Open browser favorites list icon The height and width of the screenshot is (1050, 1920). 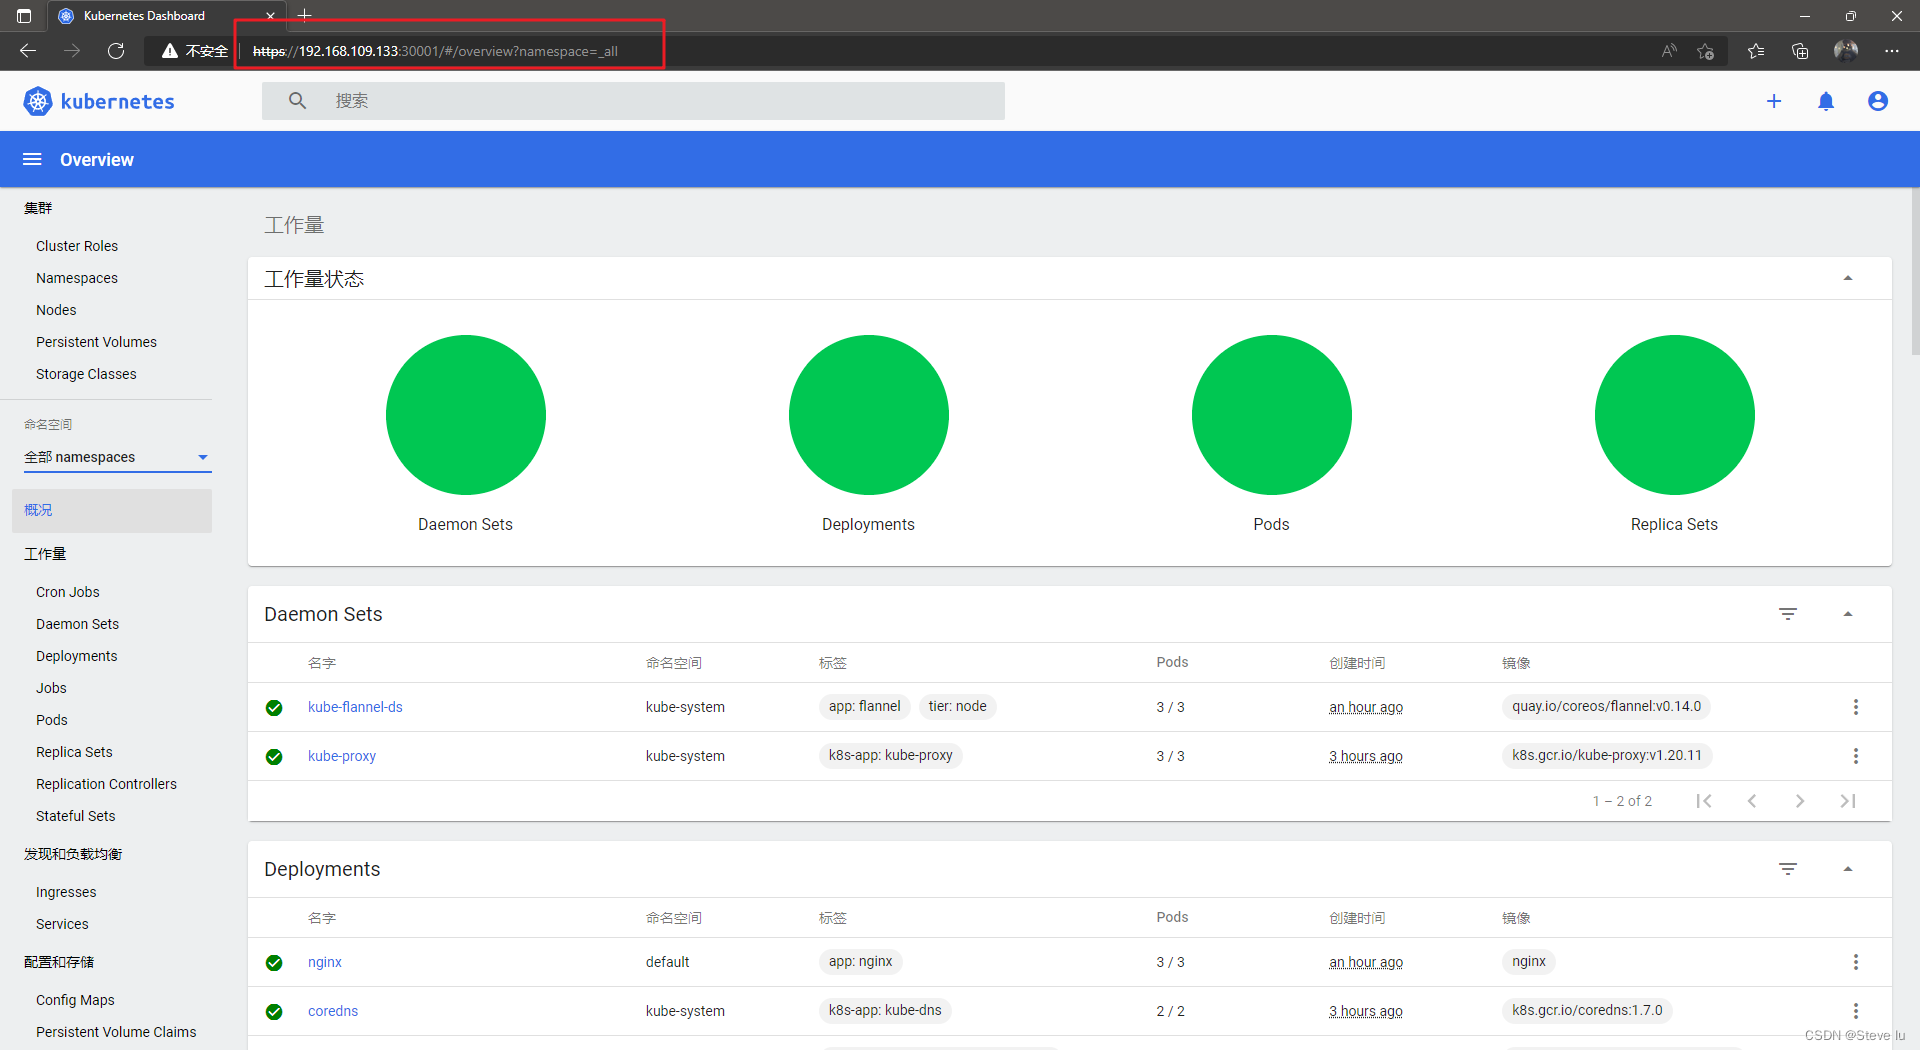pos(1756,51)
